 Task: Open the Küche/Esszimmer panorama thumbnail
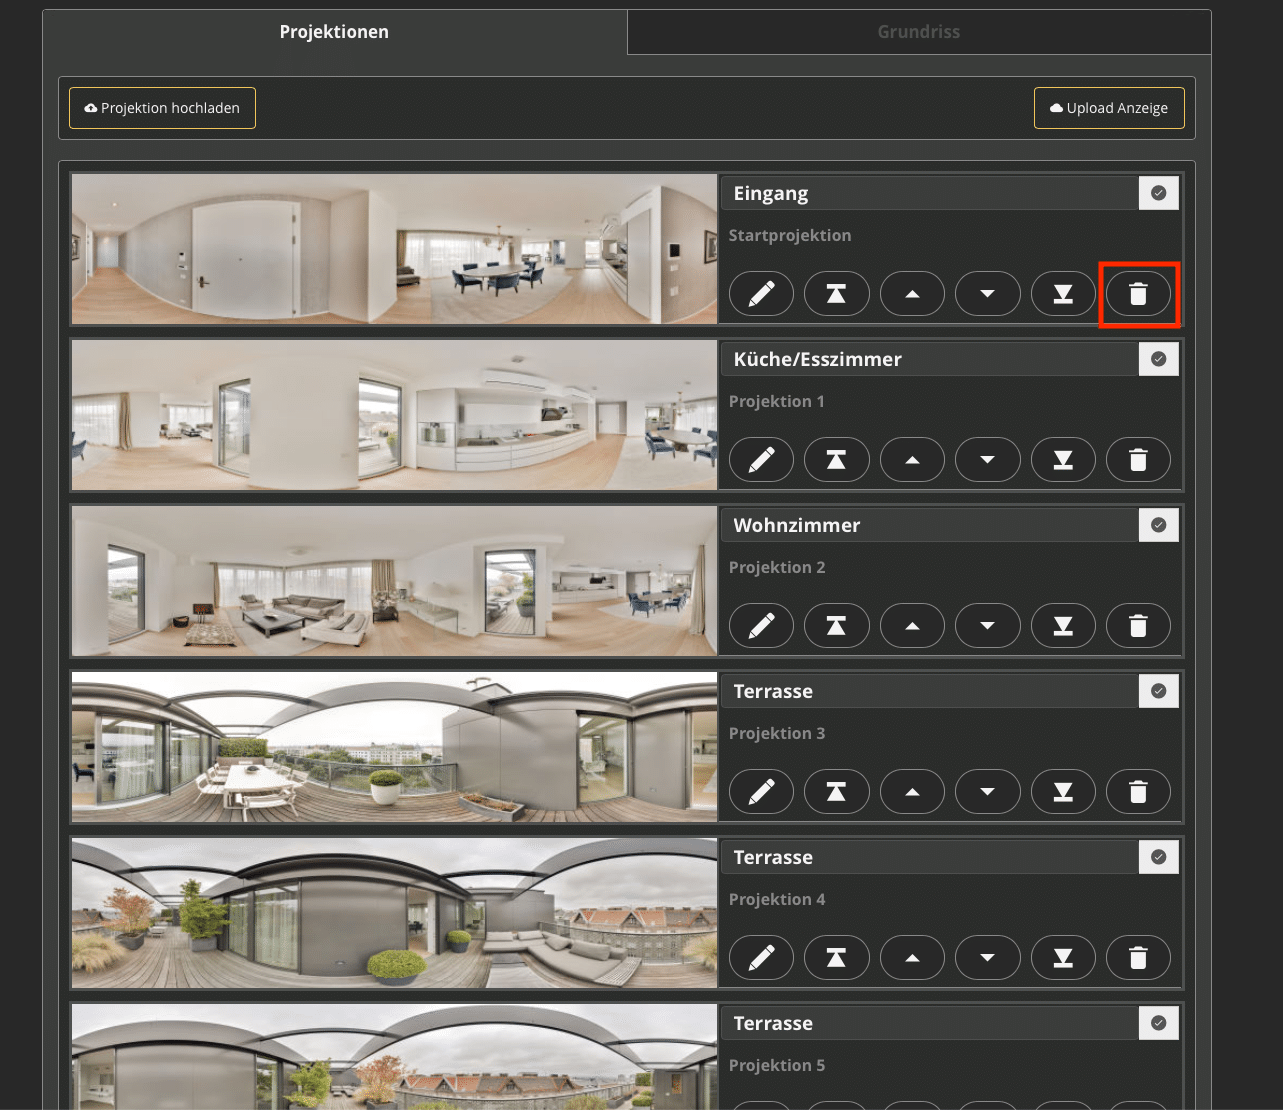click(394, 415)
